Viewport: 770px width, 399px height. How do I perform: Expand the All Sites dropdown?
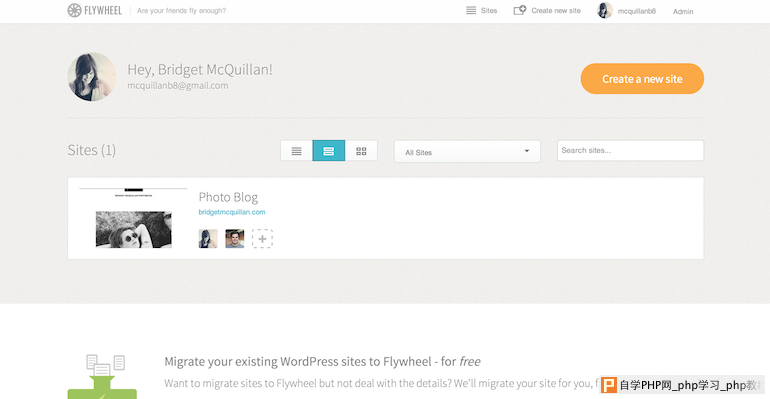coord(467,151)
